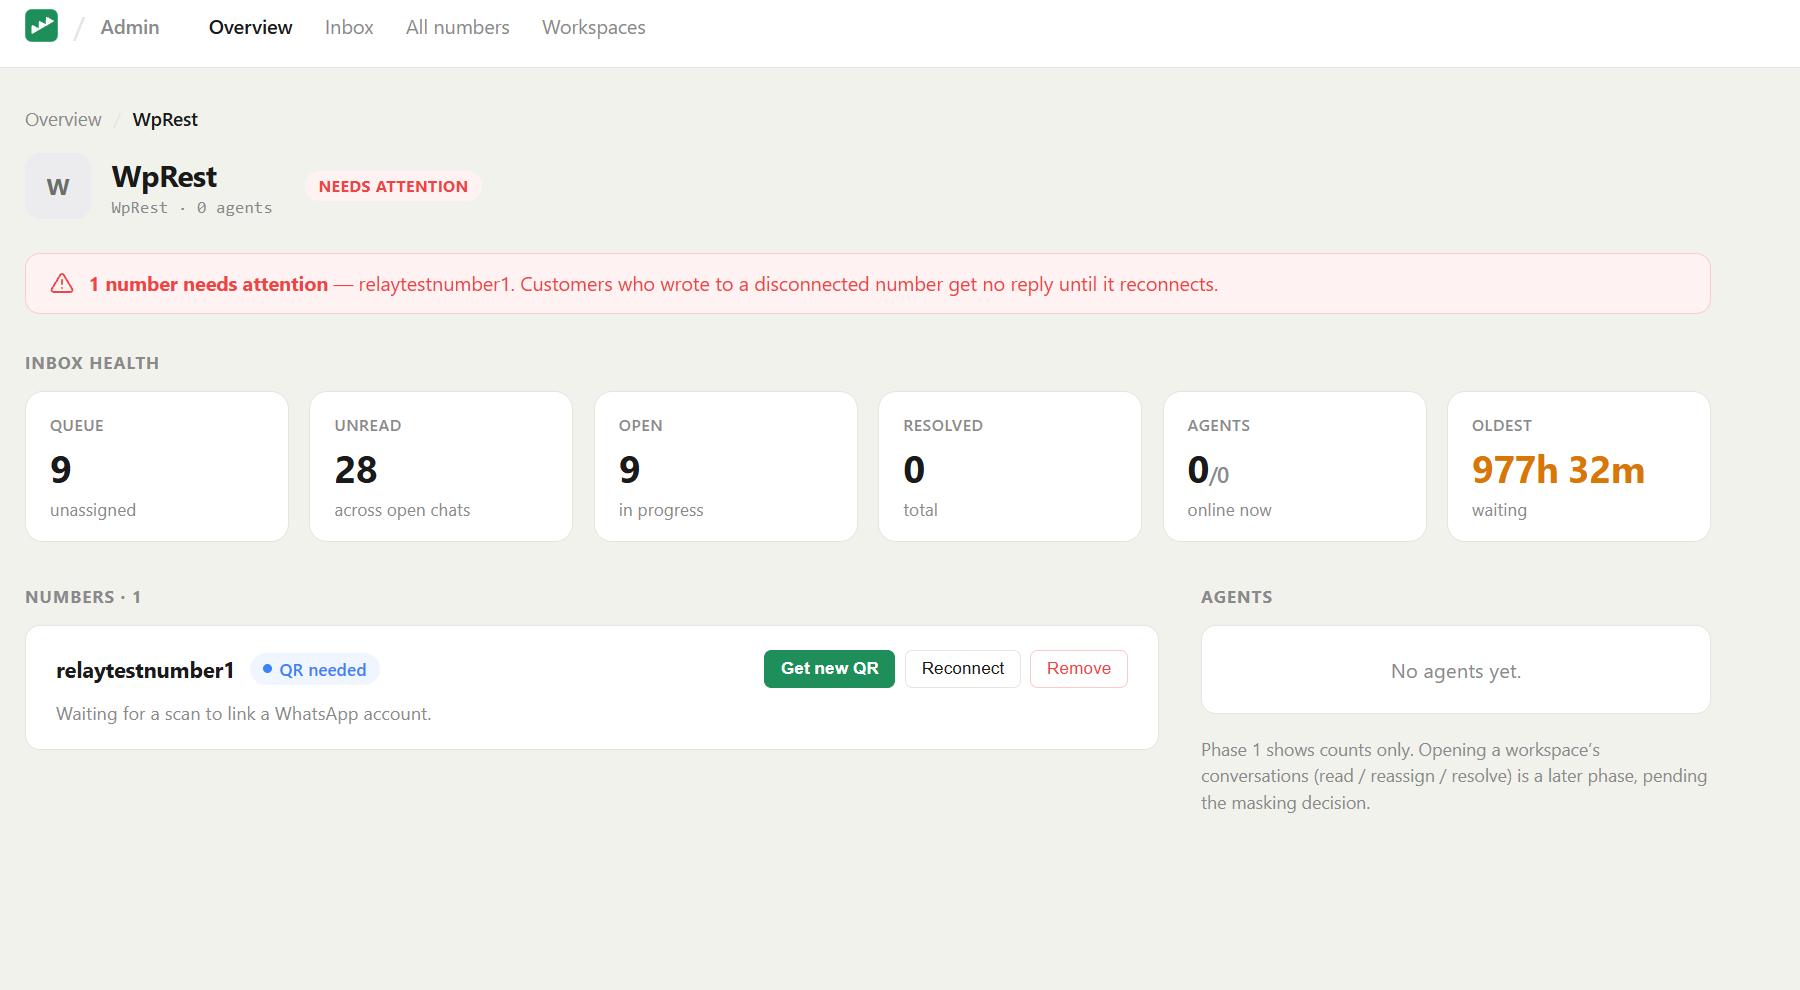Click the AGENTS section heading
The image size is (1800, 990).
[1237, 597]
